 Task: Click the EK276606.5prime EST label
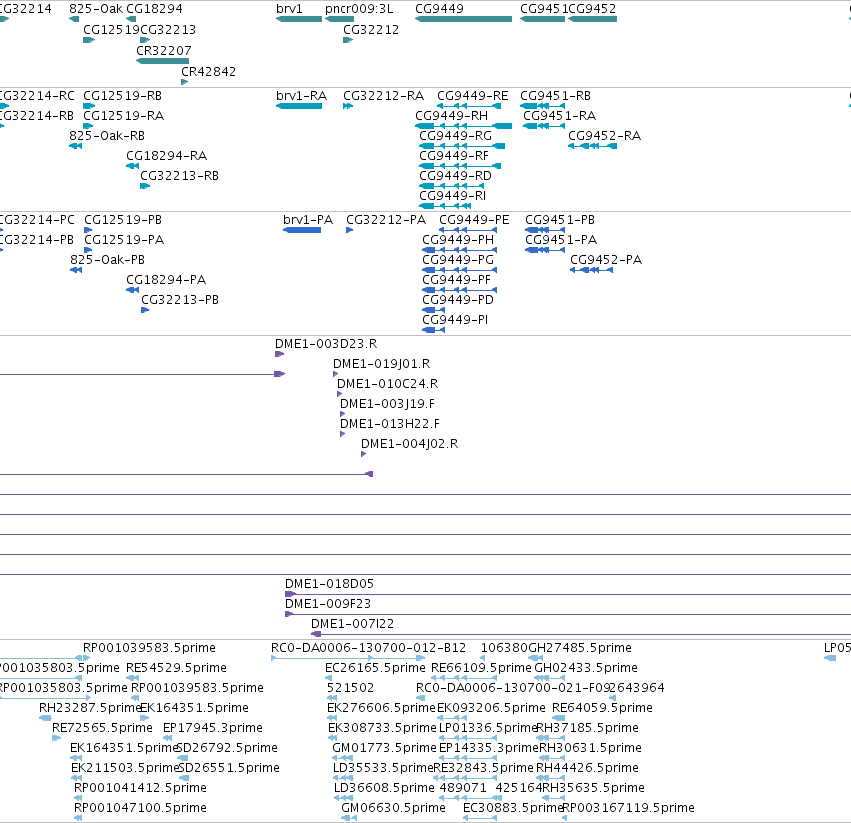tap(381, 708)
